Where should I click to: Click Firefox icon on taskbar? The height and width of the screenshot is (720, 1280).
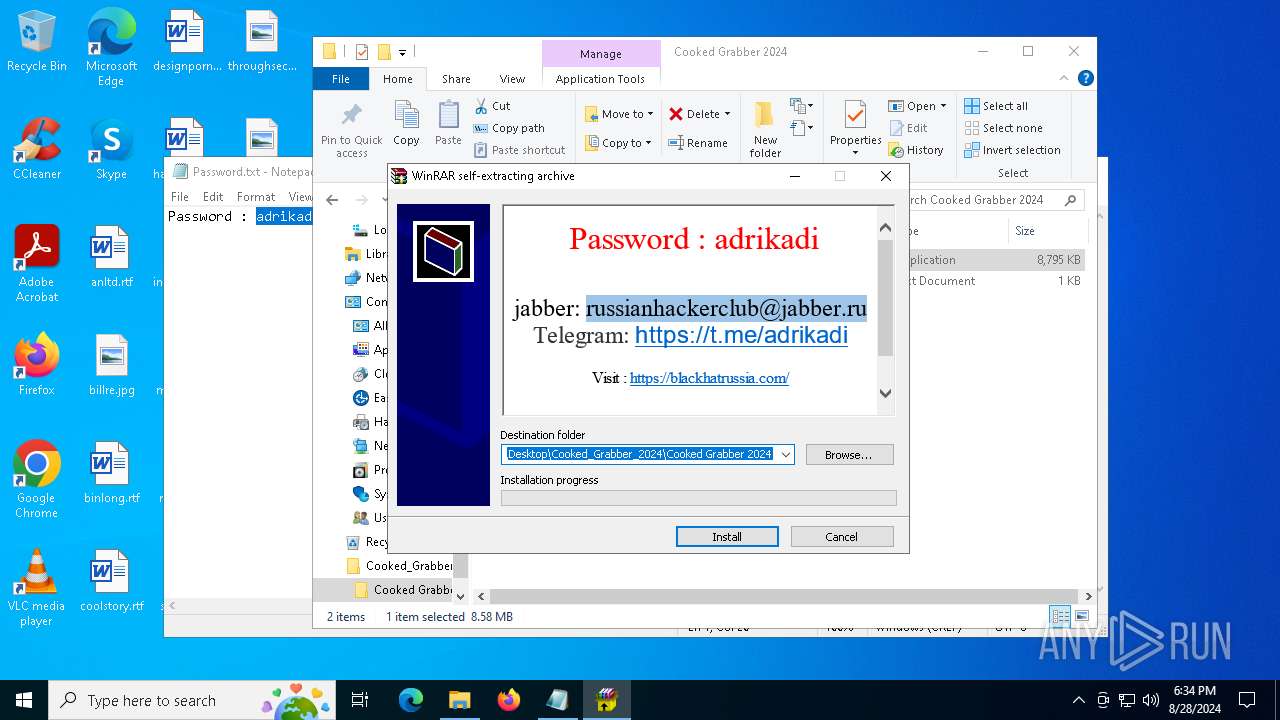509,700
